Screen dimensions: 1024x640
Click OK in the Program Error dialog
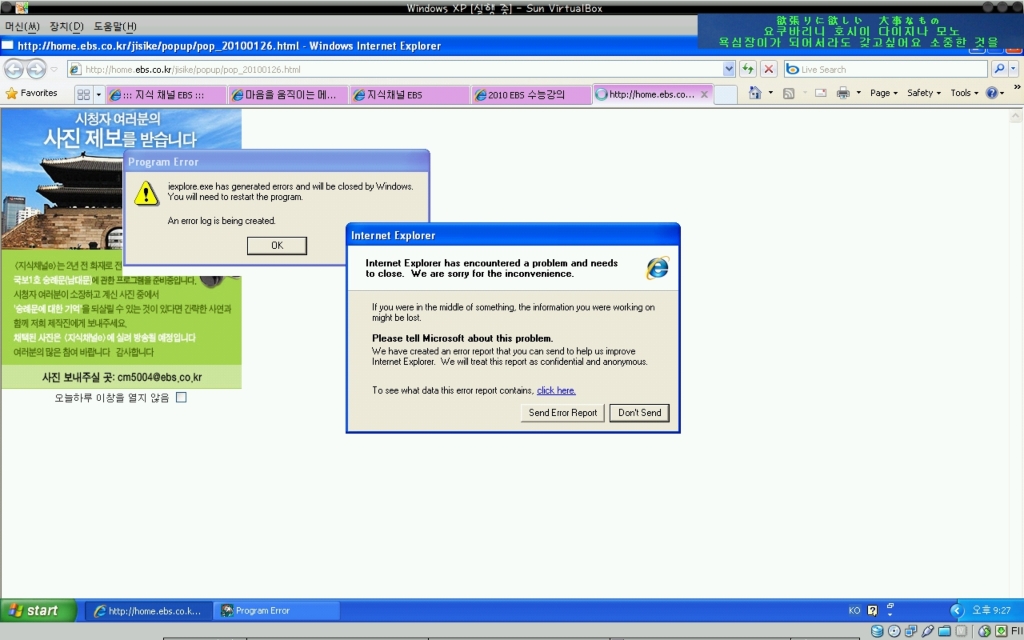click(277, 246)
